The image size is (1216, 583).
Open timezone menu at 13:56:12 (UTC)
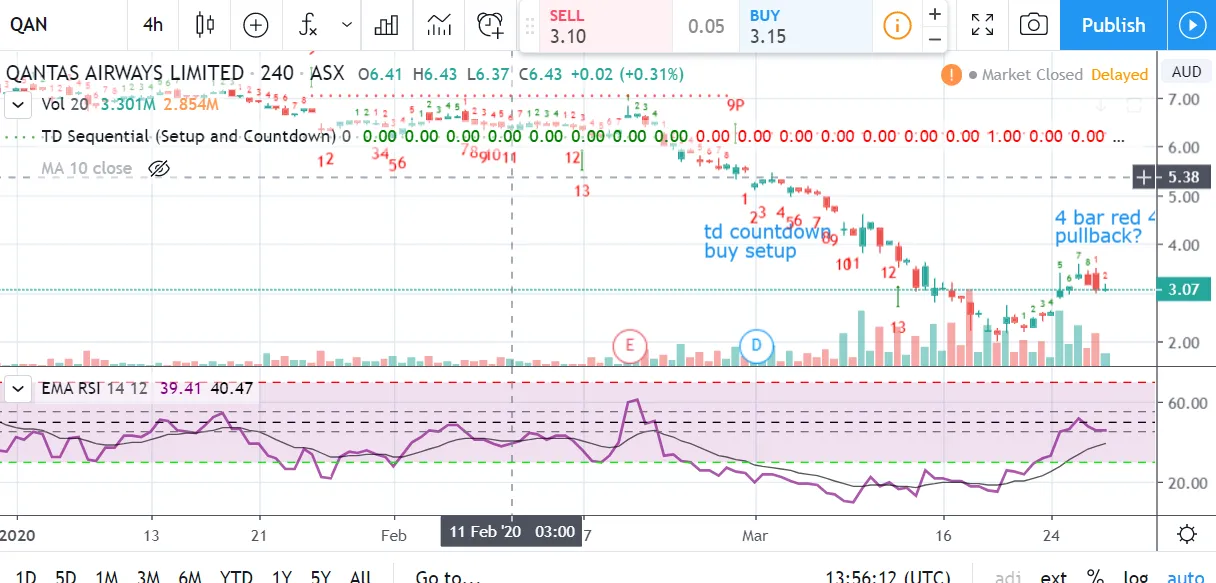tap(888, 577)
